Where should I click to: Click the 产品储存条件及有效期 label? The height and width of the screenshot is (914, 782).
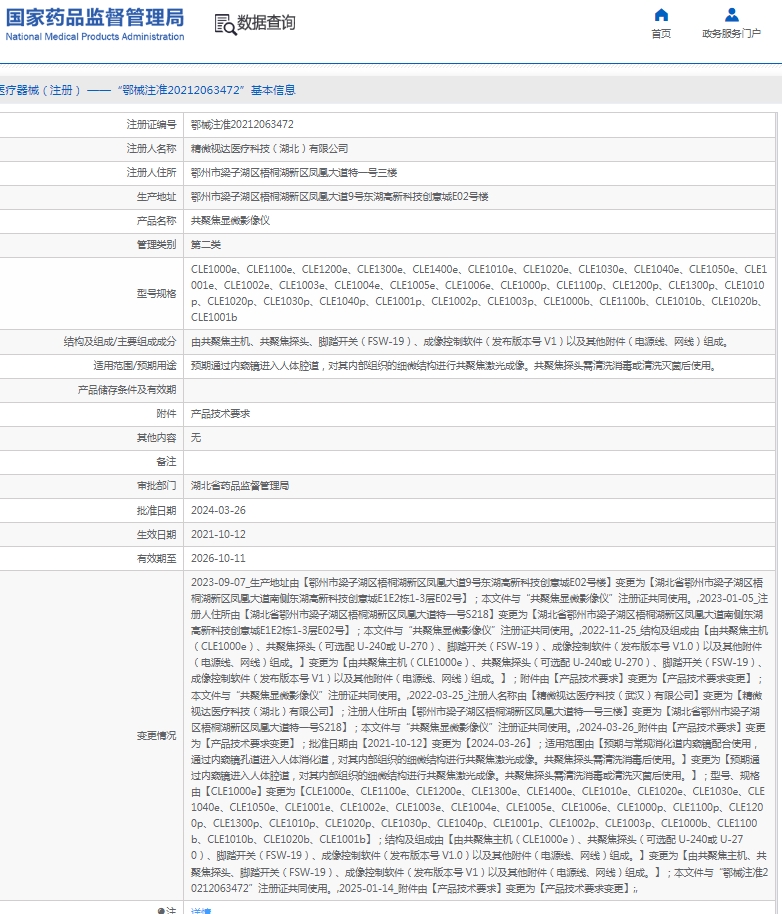click(x=127, y=389)
